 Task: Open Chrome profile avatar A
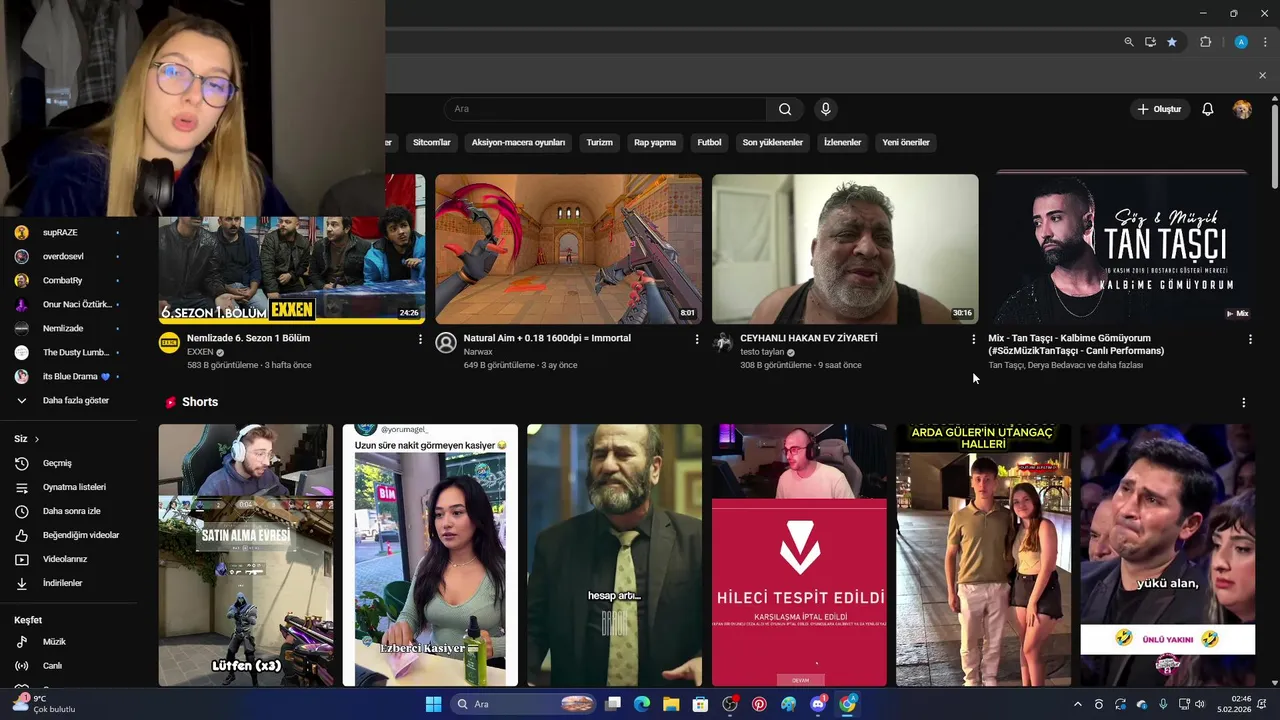[1241, 42]
